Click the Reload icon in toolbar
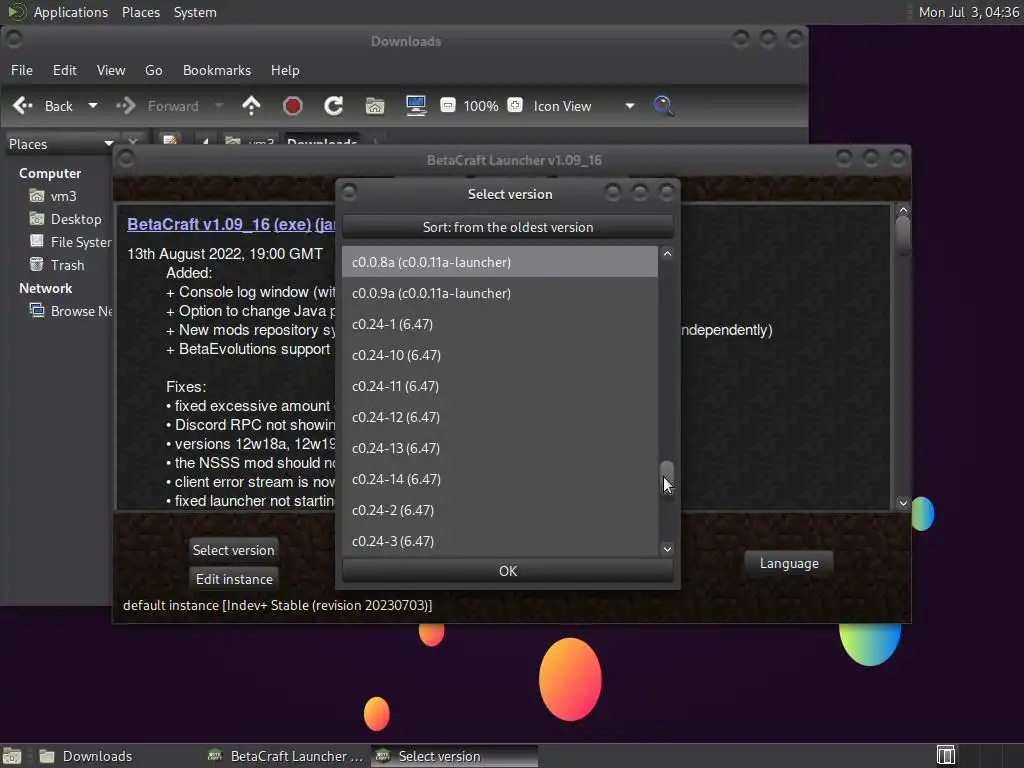Image resolution: width=1024 pixels, height=768 pixels. [x=334, y=106]
